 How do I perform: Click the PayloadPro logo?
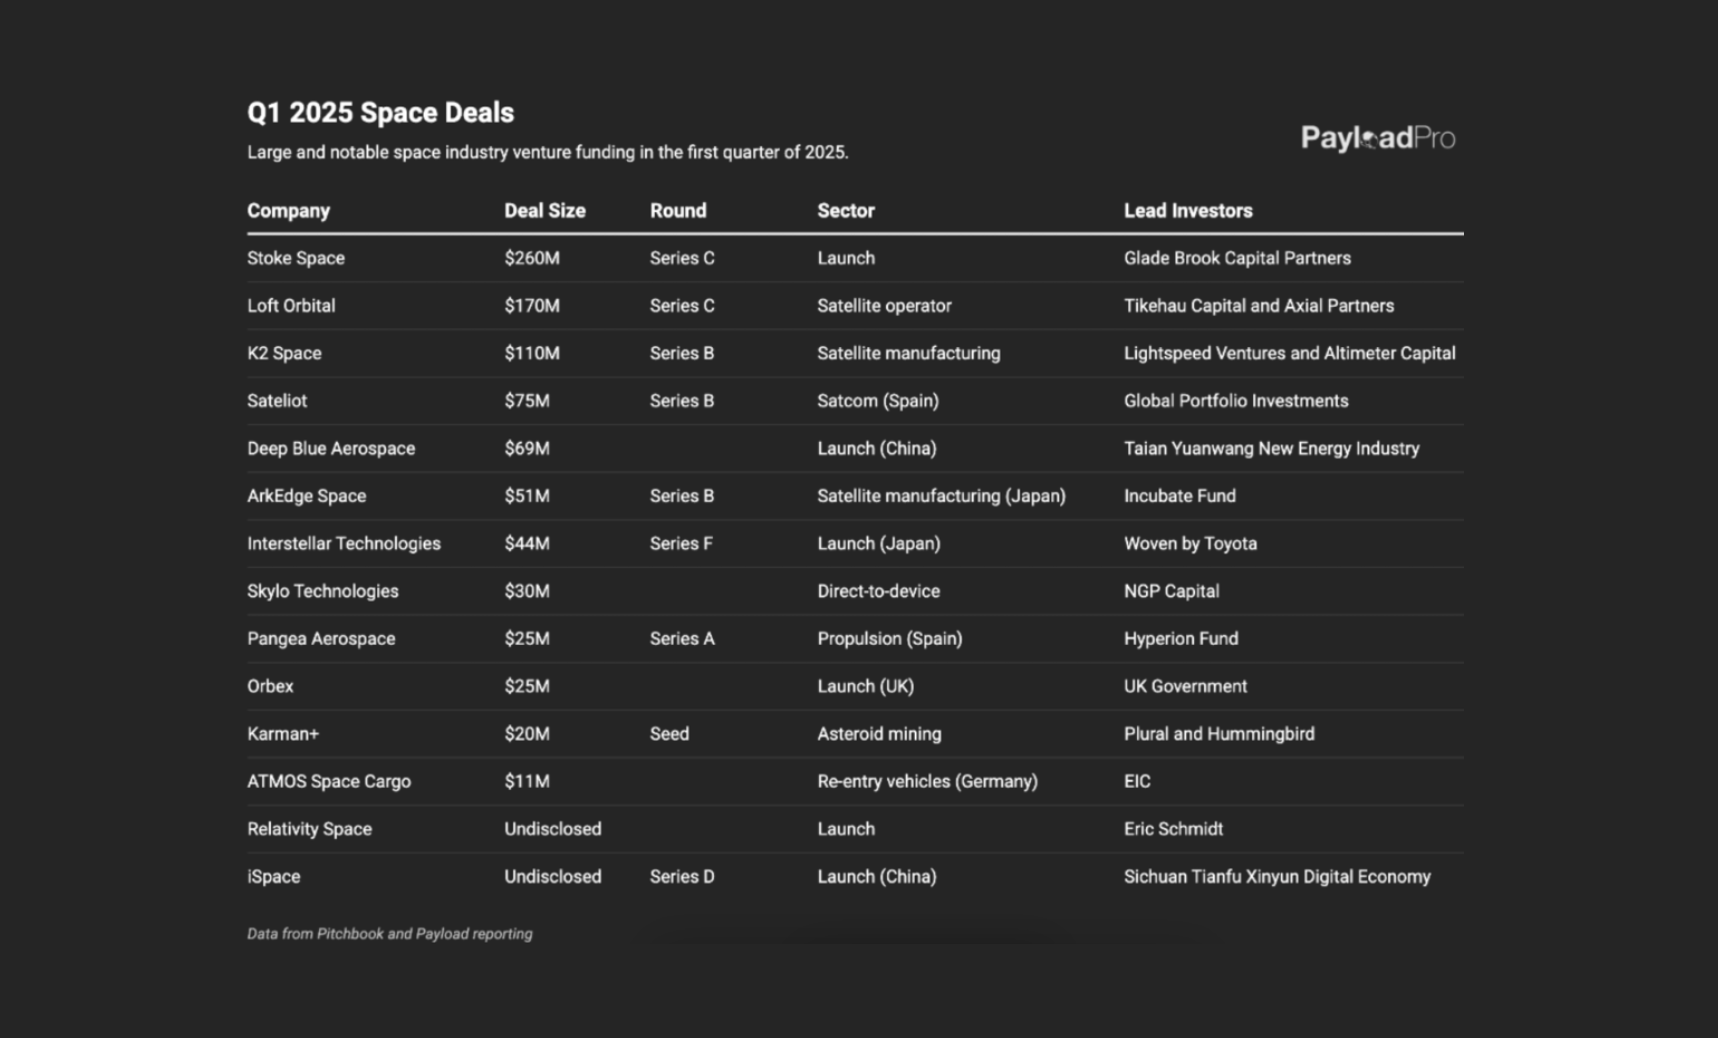[1377, 138]
